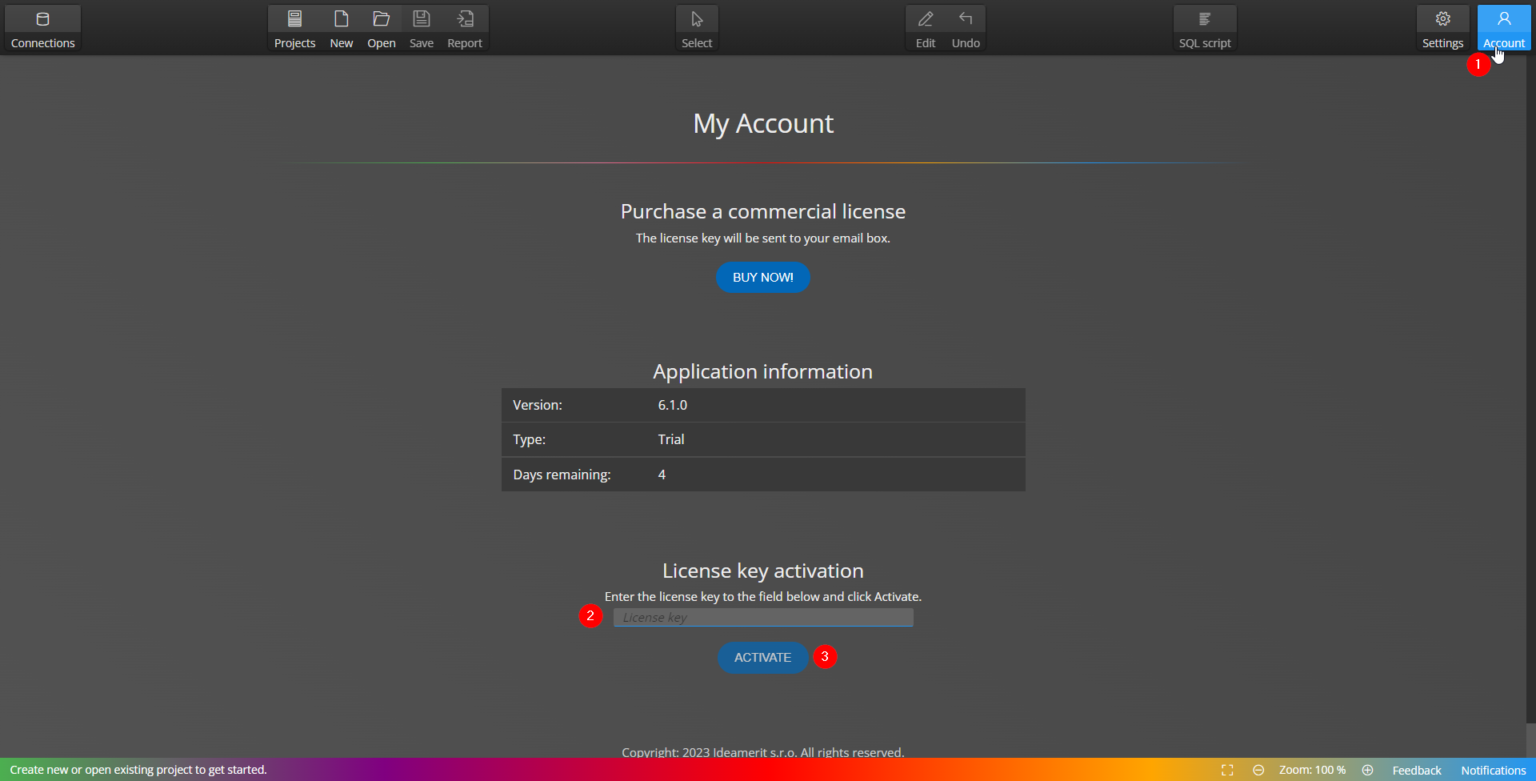Switch to the Account page

1503,27
